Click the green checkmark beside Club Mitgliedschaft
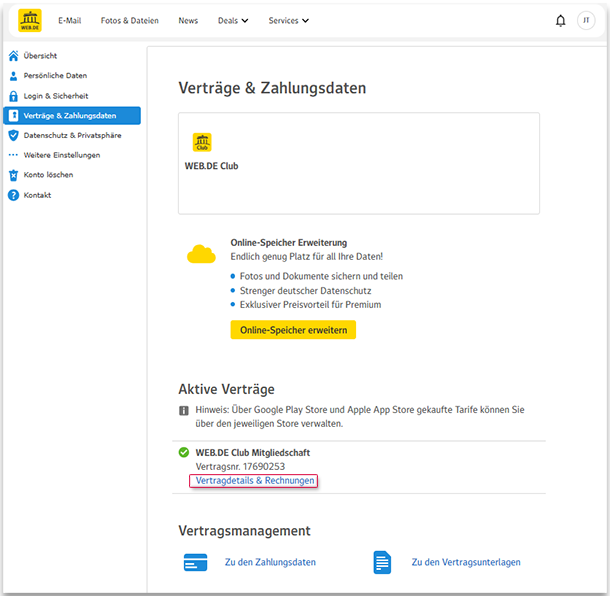The image size is (610, 596). coord(184,452)
